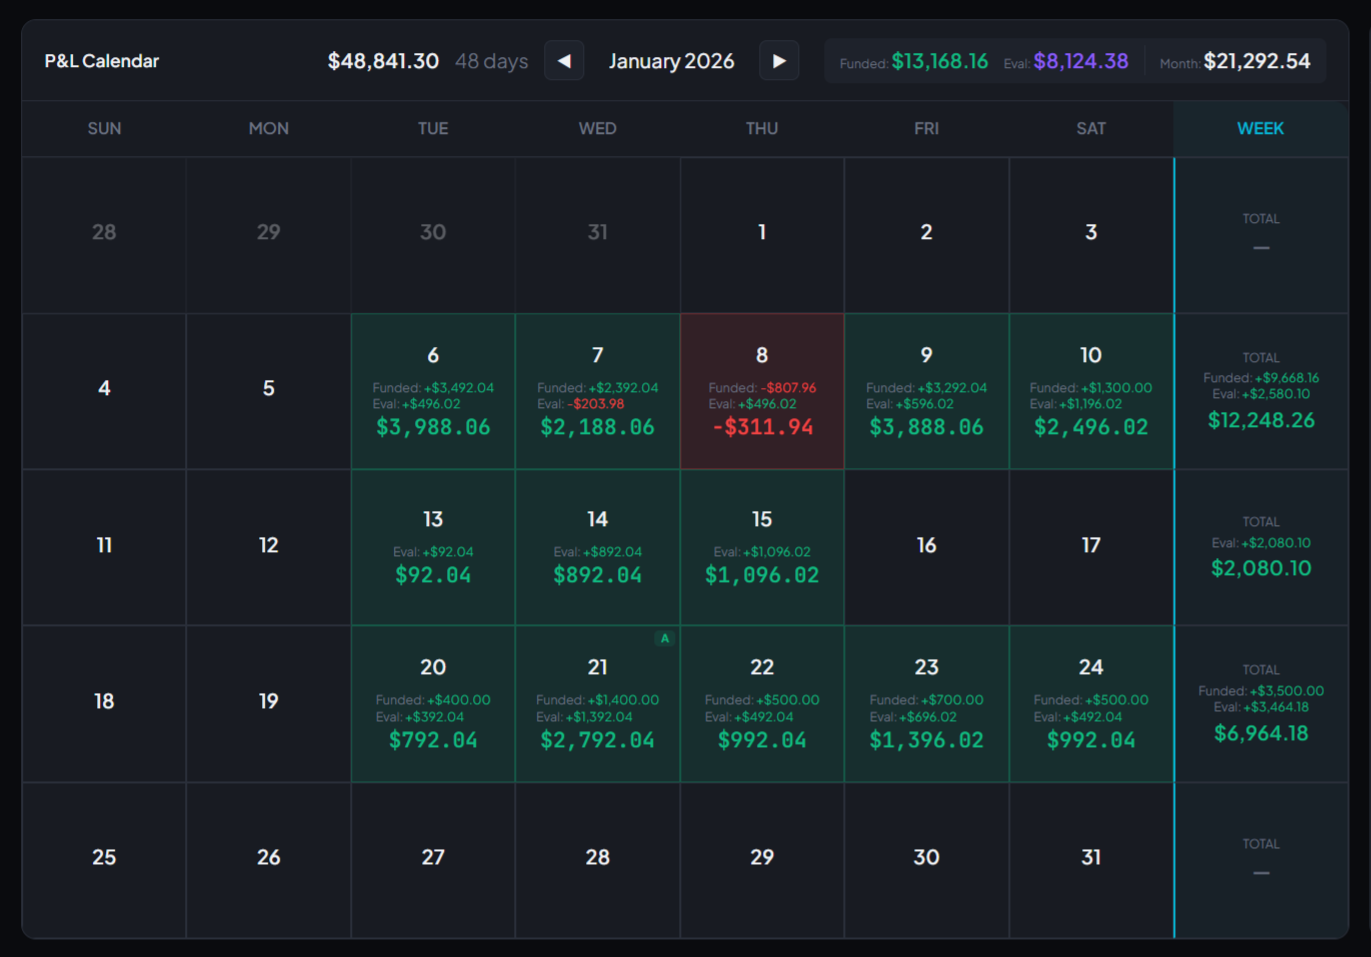Click the 'A' badge on January 21
Image resolution: width=1371 pixels, height=957 pixels.
click(x=664, y=638)
